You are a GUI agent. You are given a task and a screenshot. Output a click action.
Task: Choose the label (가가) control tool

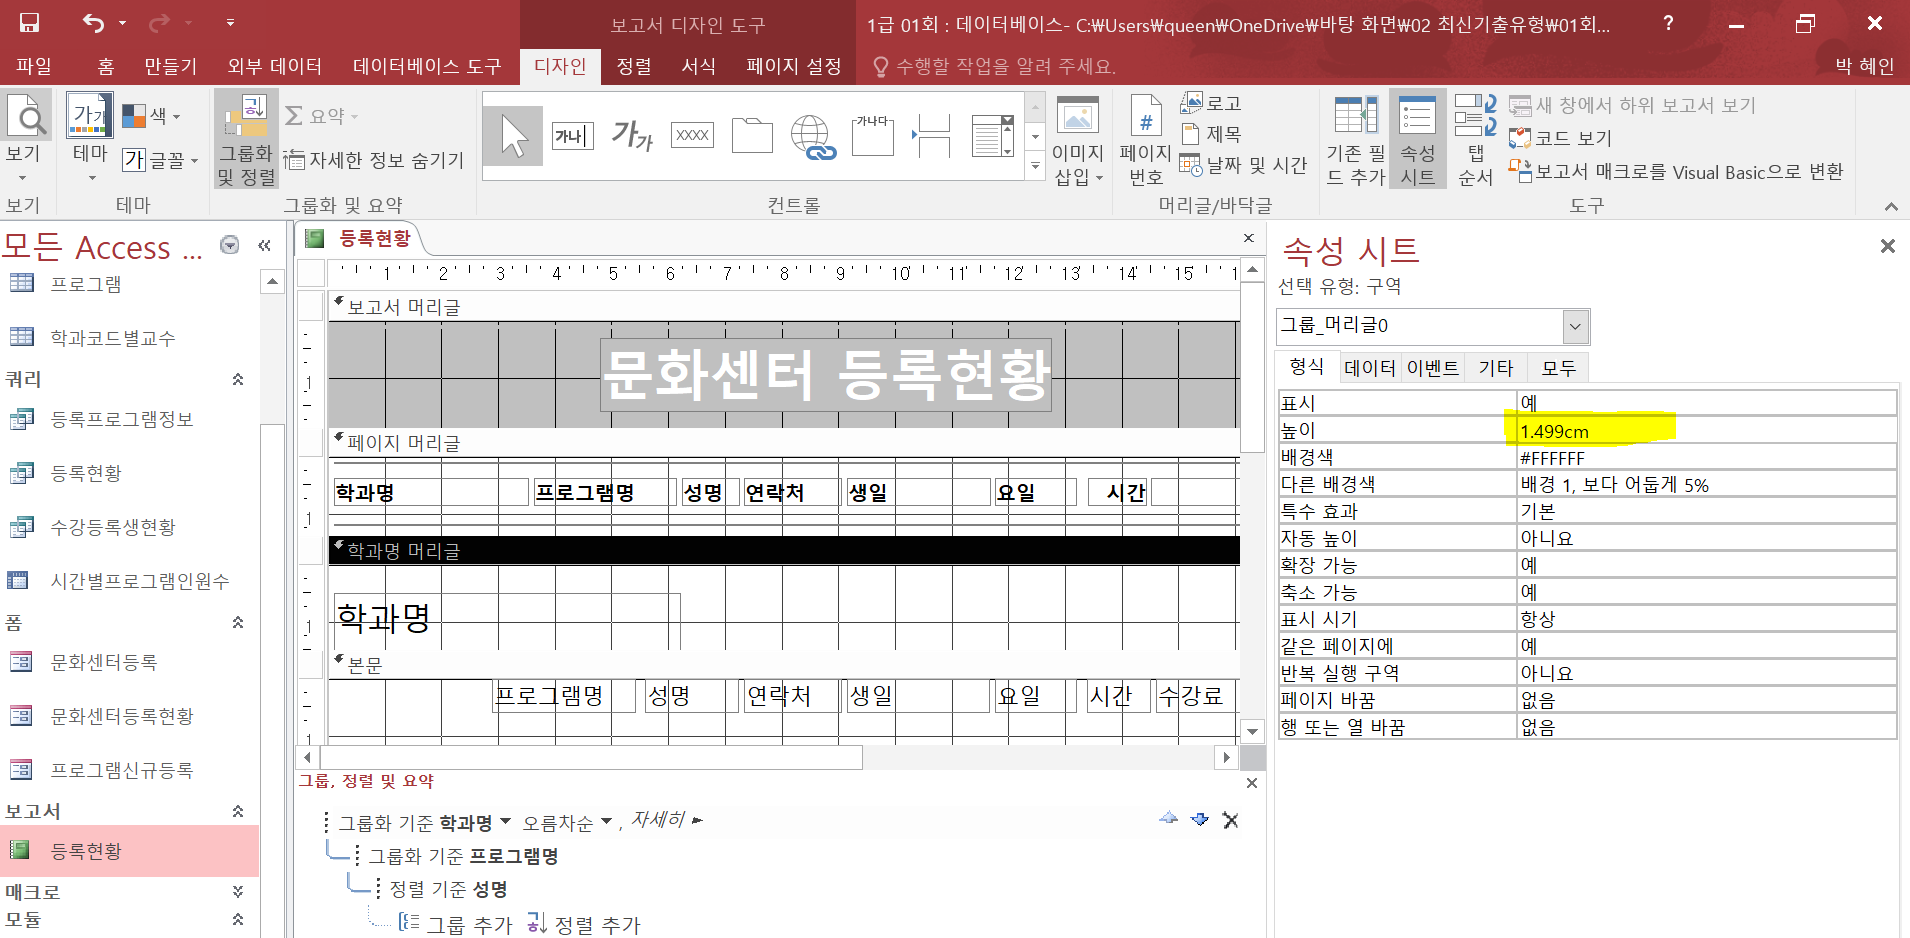pos(632,136)
